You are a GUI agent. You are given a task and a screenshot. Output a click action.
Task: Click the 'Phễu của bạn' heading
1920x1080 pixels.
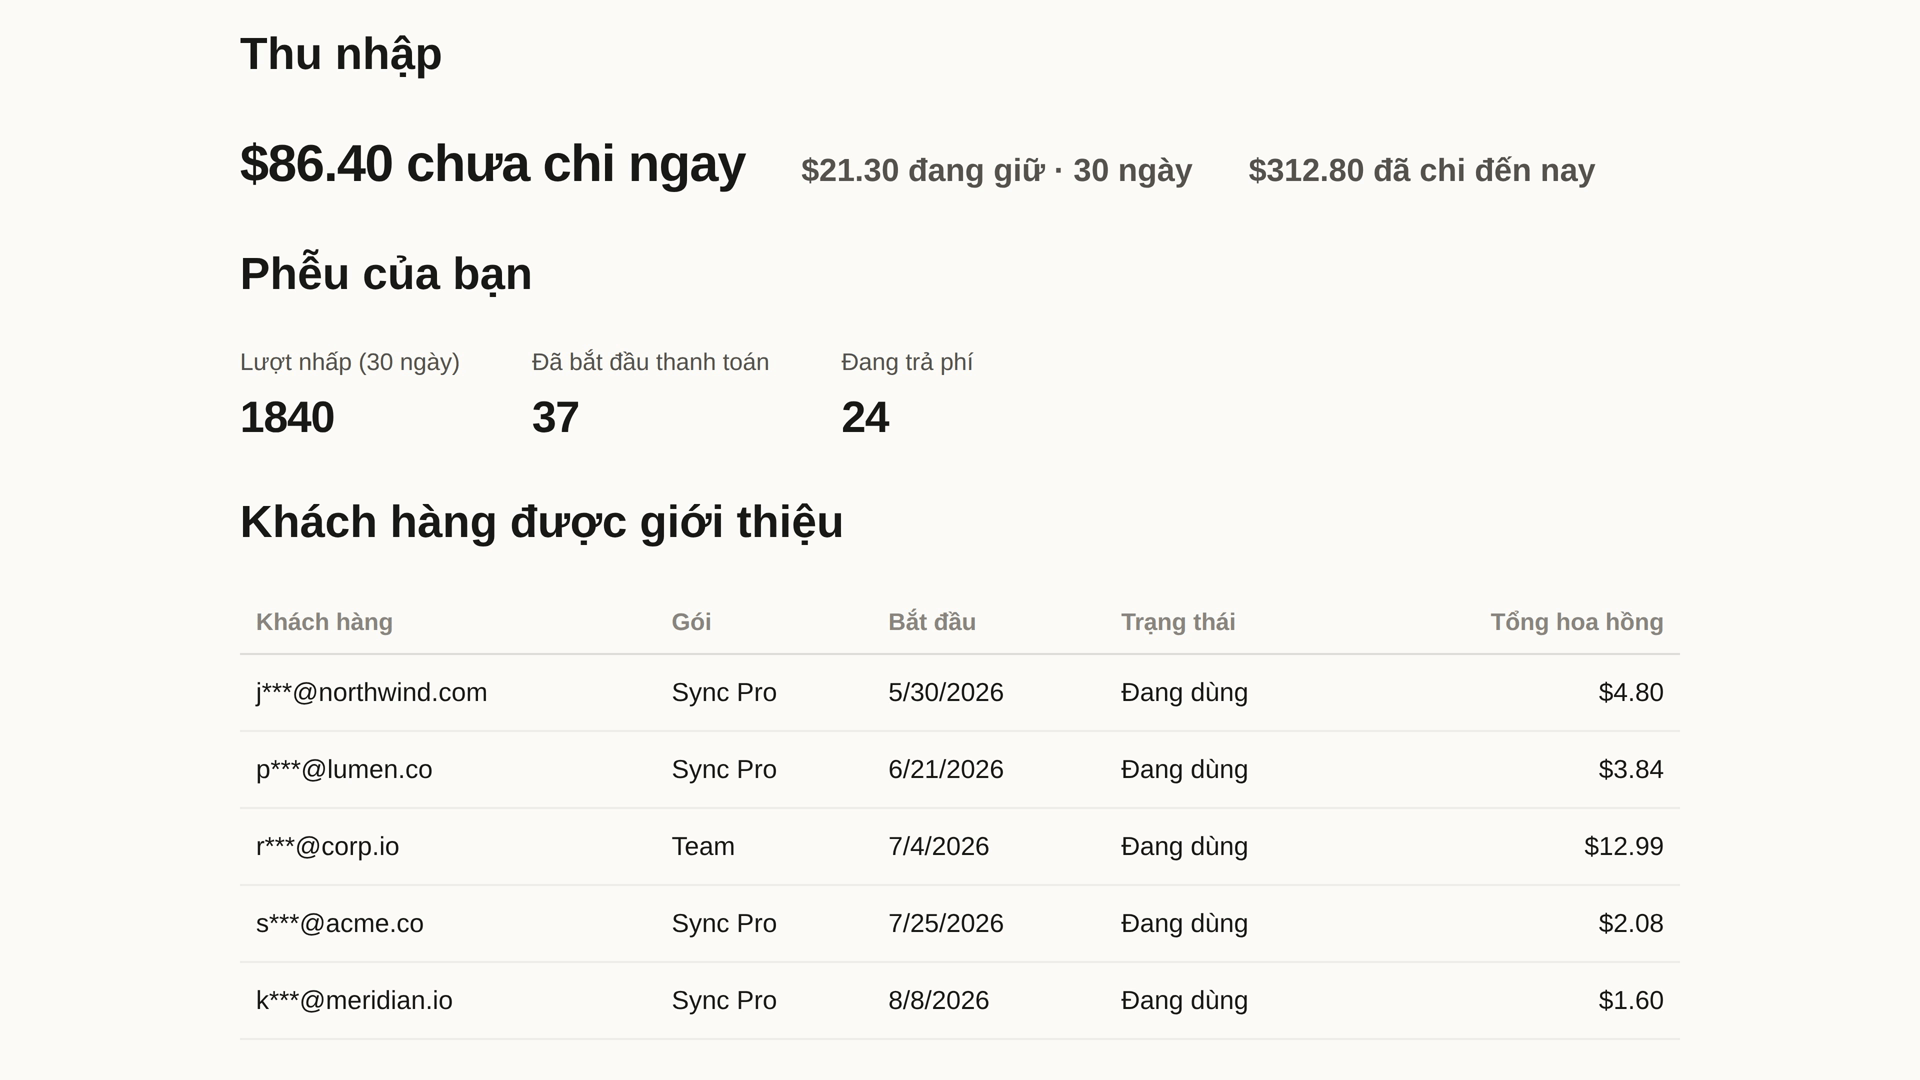point(386,275)
